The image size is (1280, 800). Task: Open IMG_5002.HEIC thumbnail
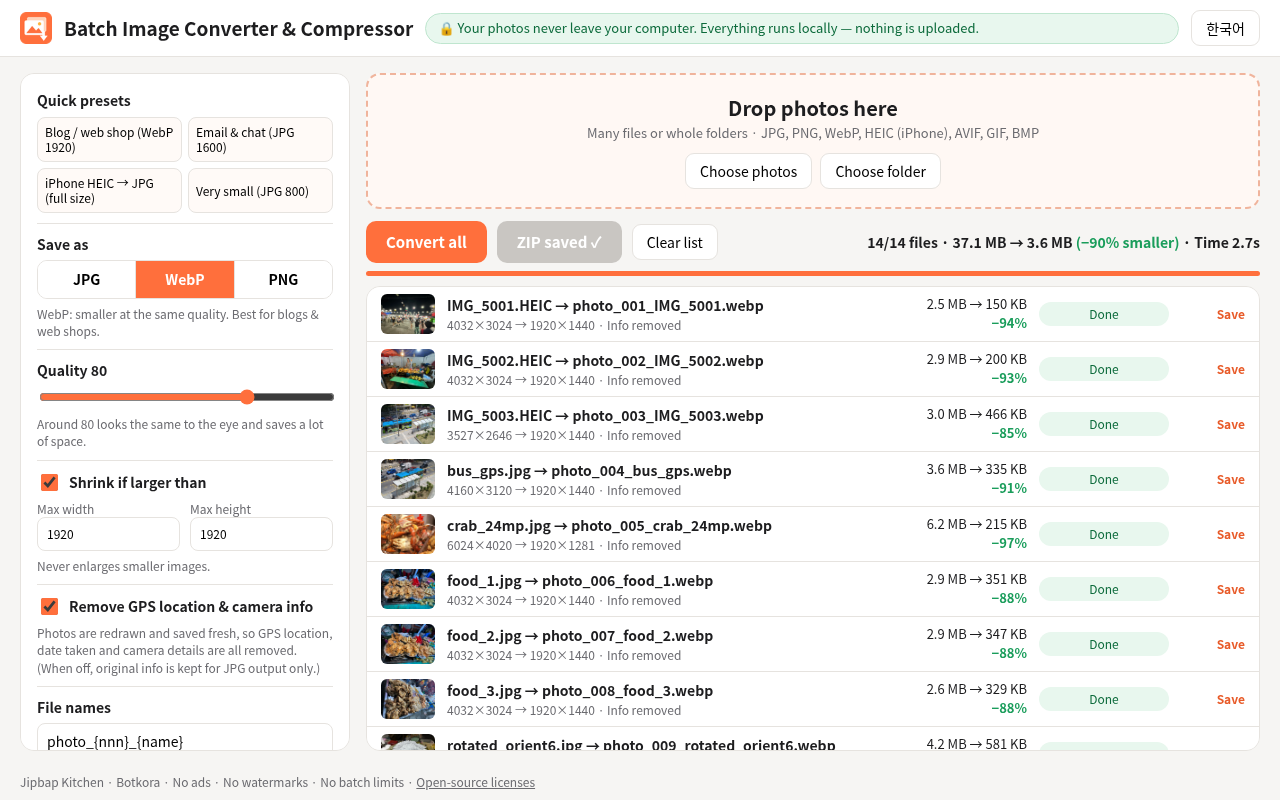pos(408,369)
